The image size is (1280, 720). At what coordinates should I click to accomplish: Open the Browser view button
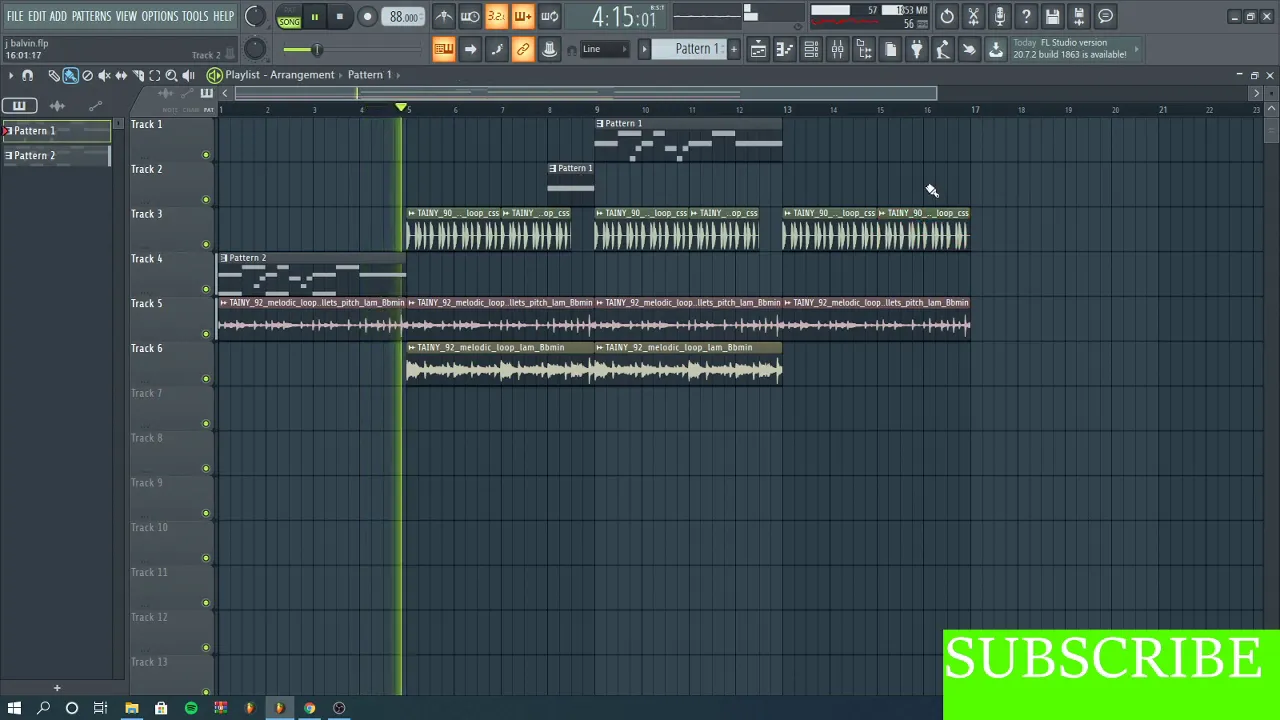[864, 49]
